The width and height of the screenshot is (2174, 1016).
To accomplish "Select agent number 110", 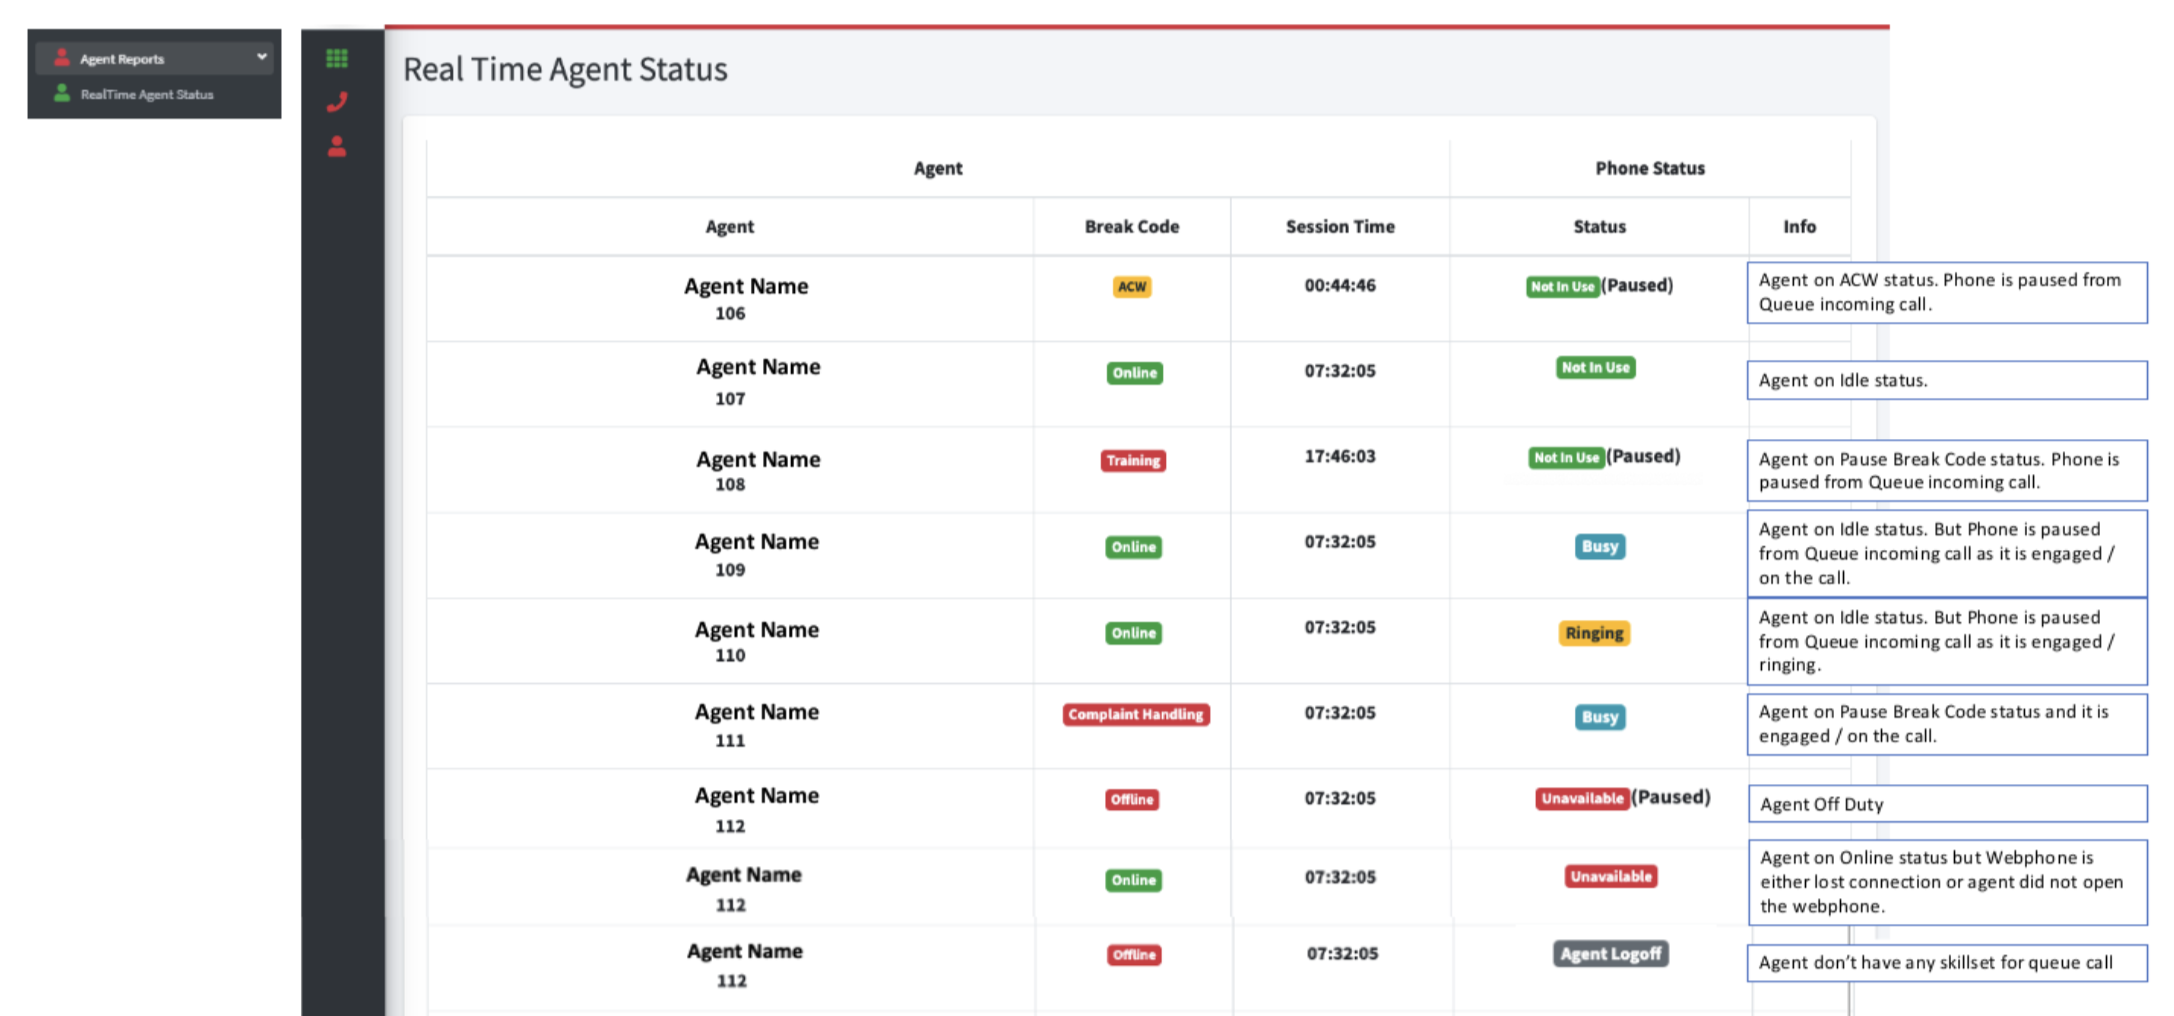I will click(x=730, y=656).
